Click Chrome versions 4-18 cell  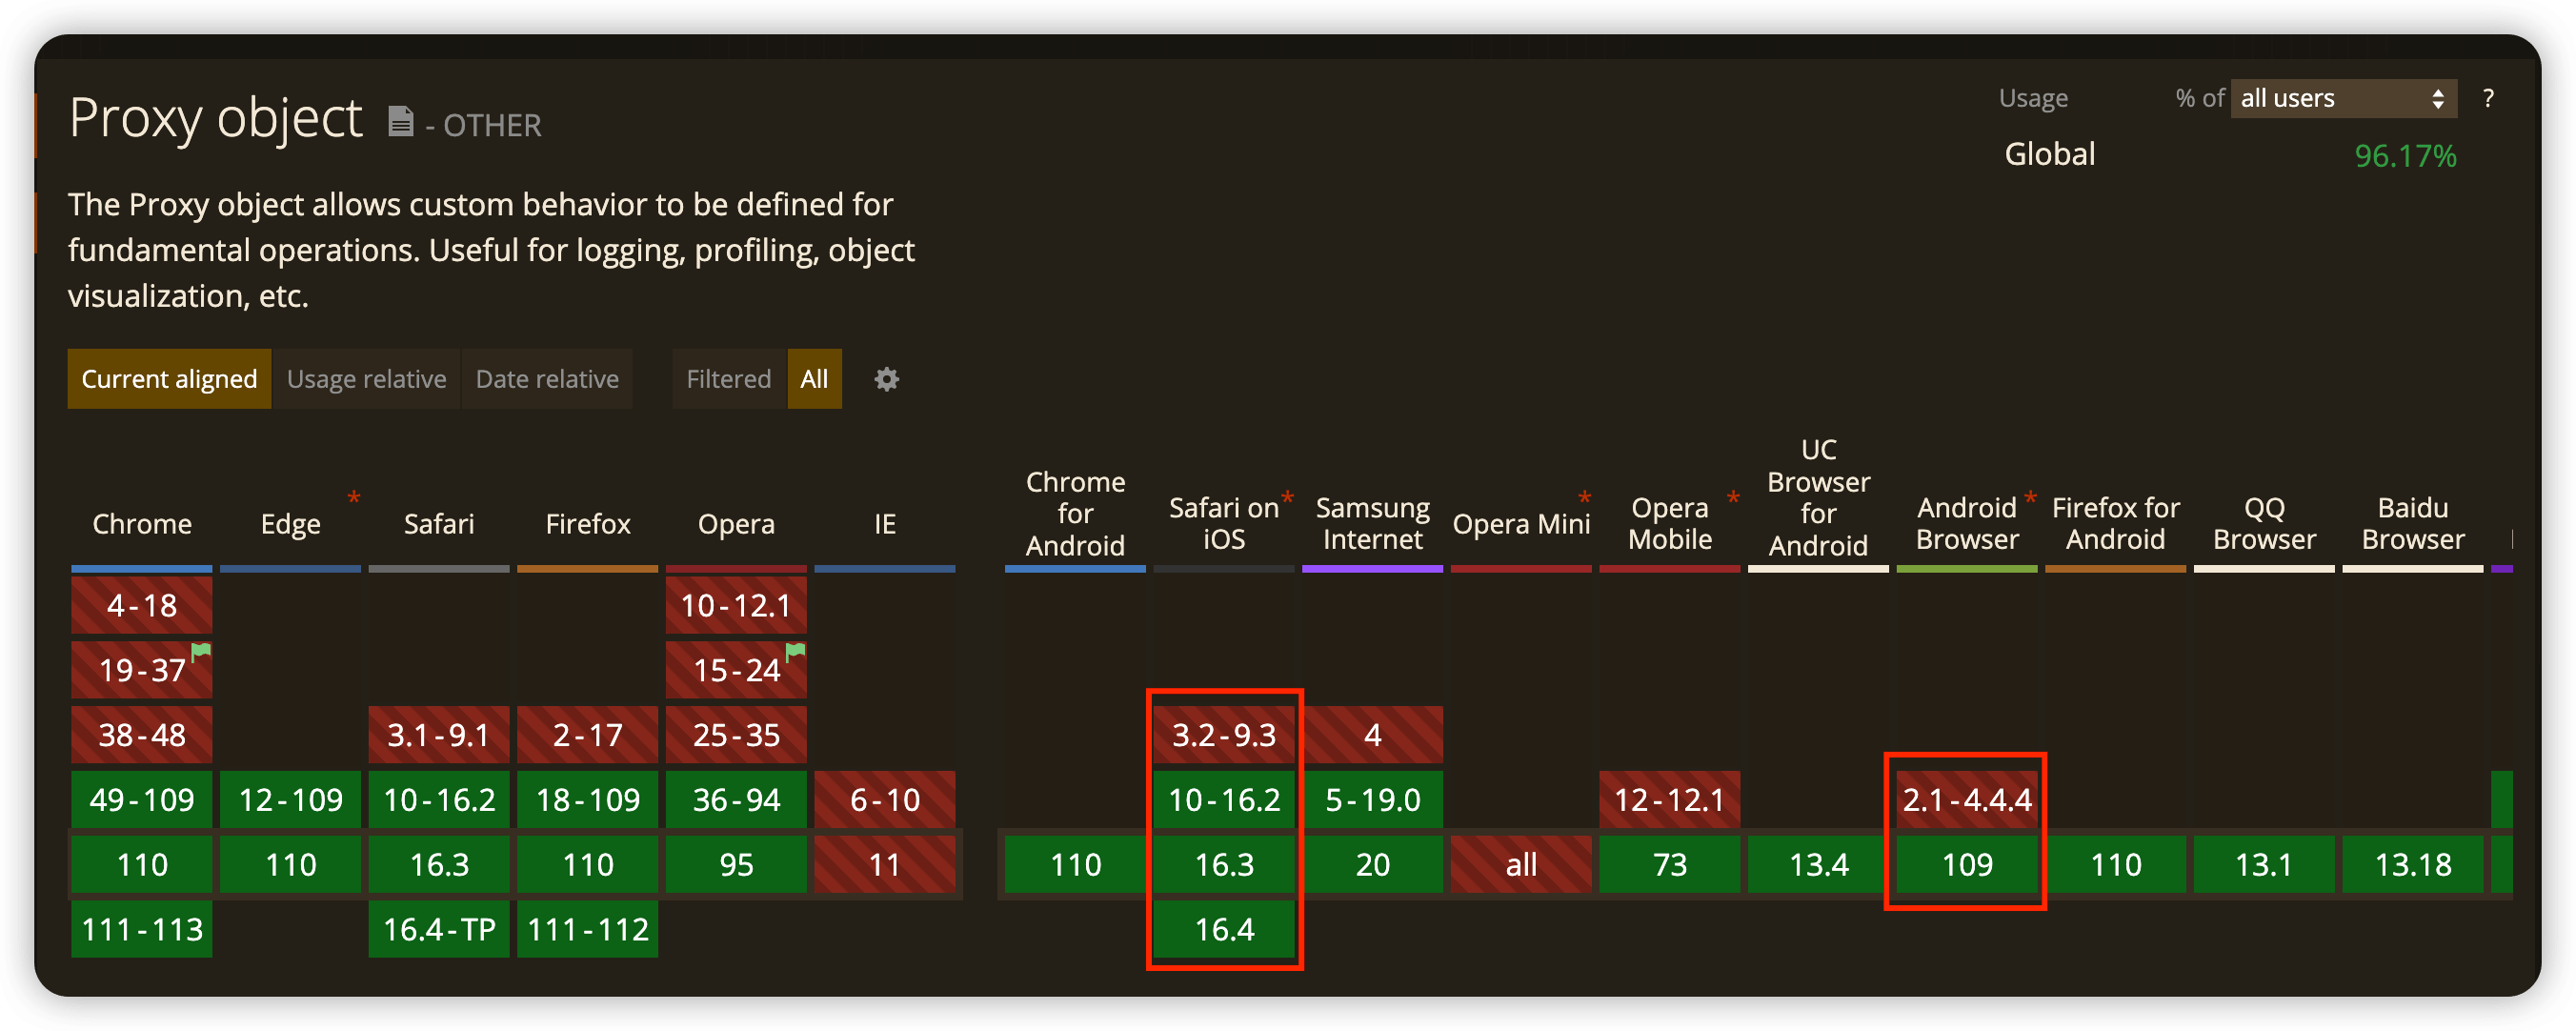click(x=142, y=605)
